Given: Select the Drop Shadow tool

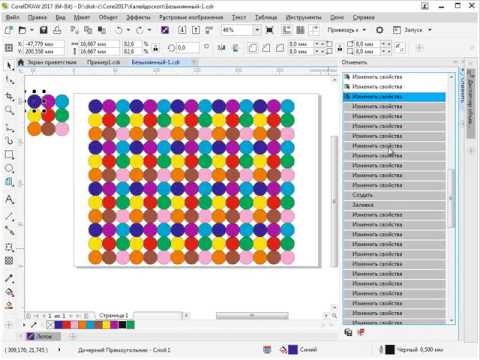Looking at the screenshot, I should [9, 247].
